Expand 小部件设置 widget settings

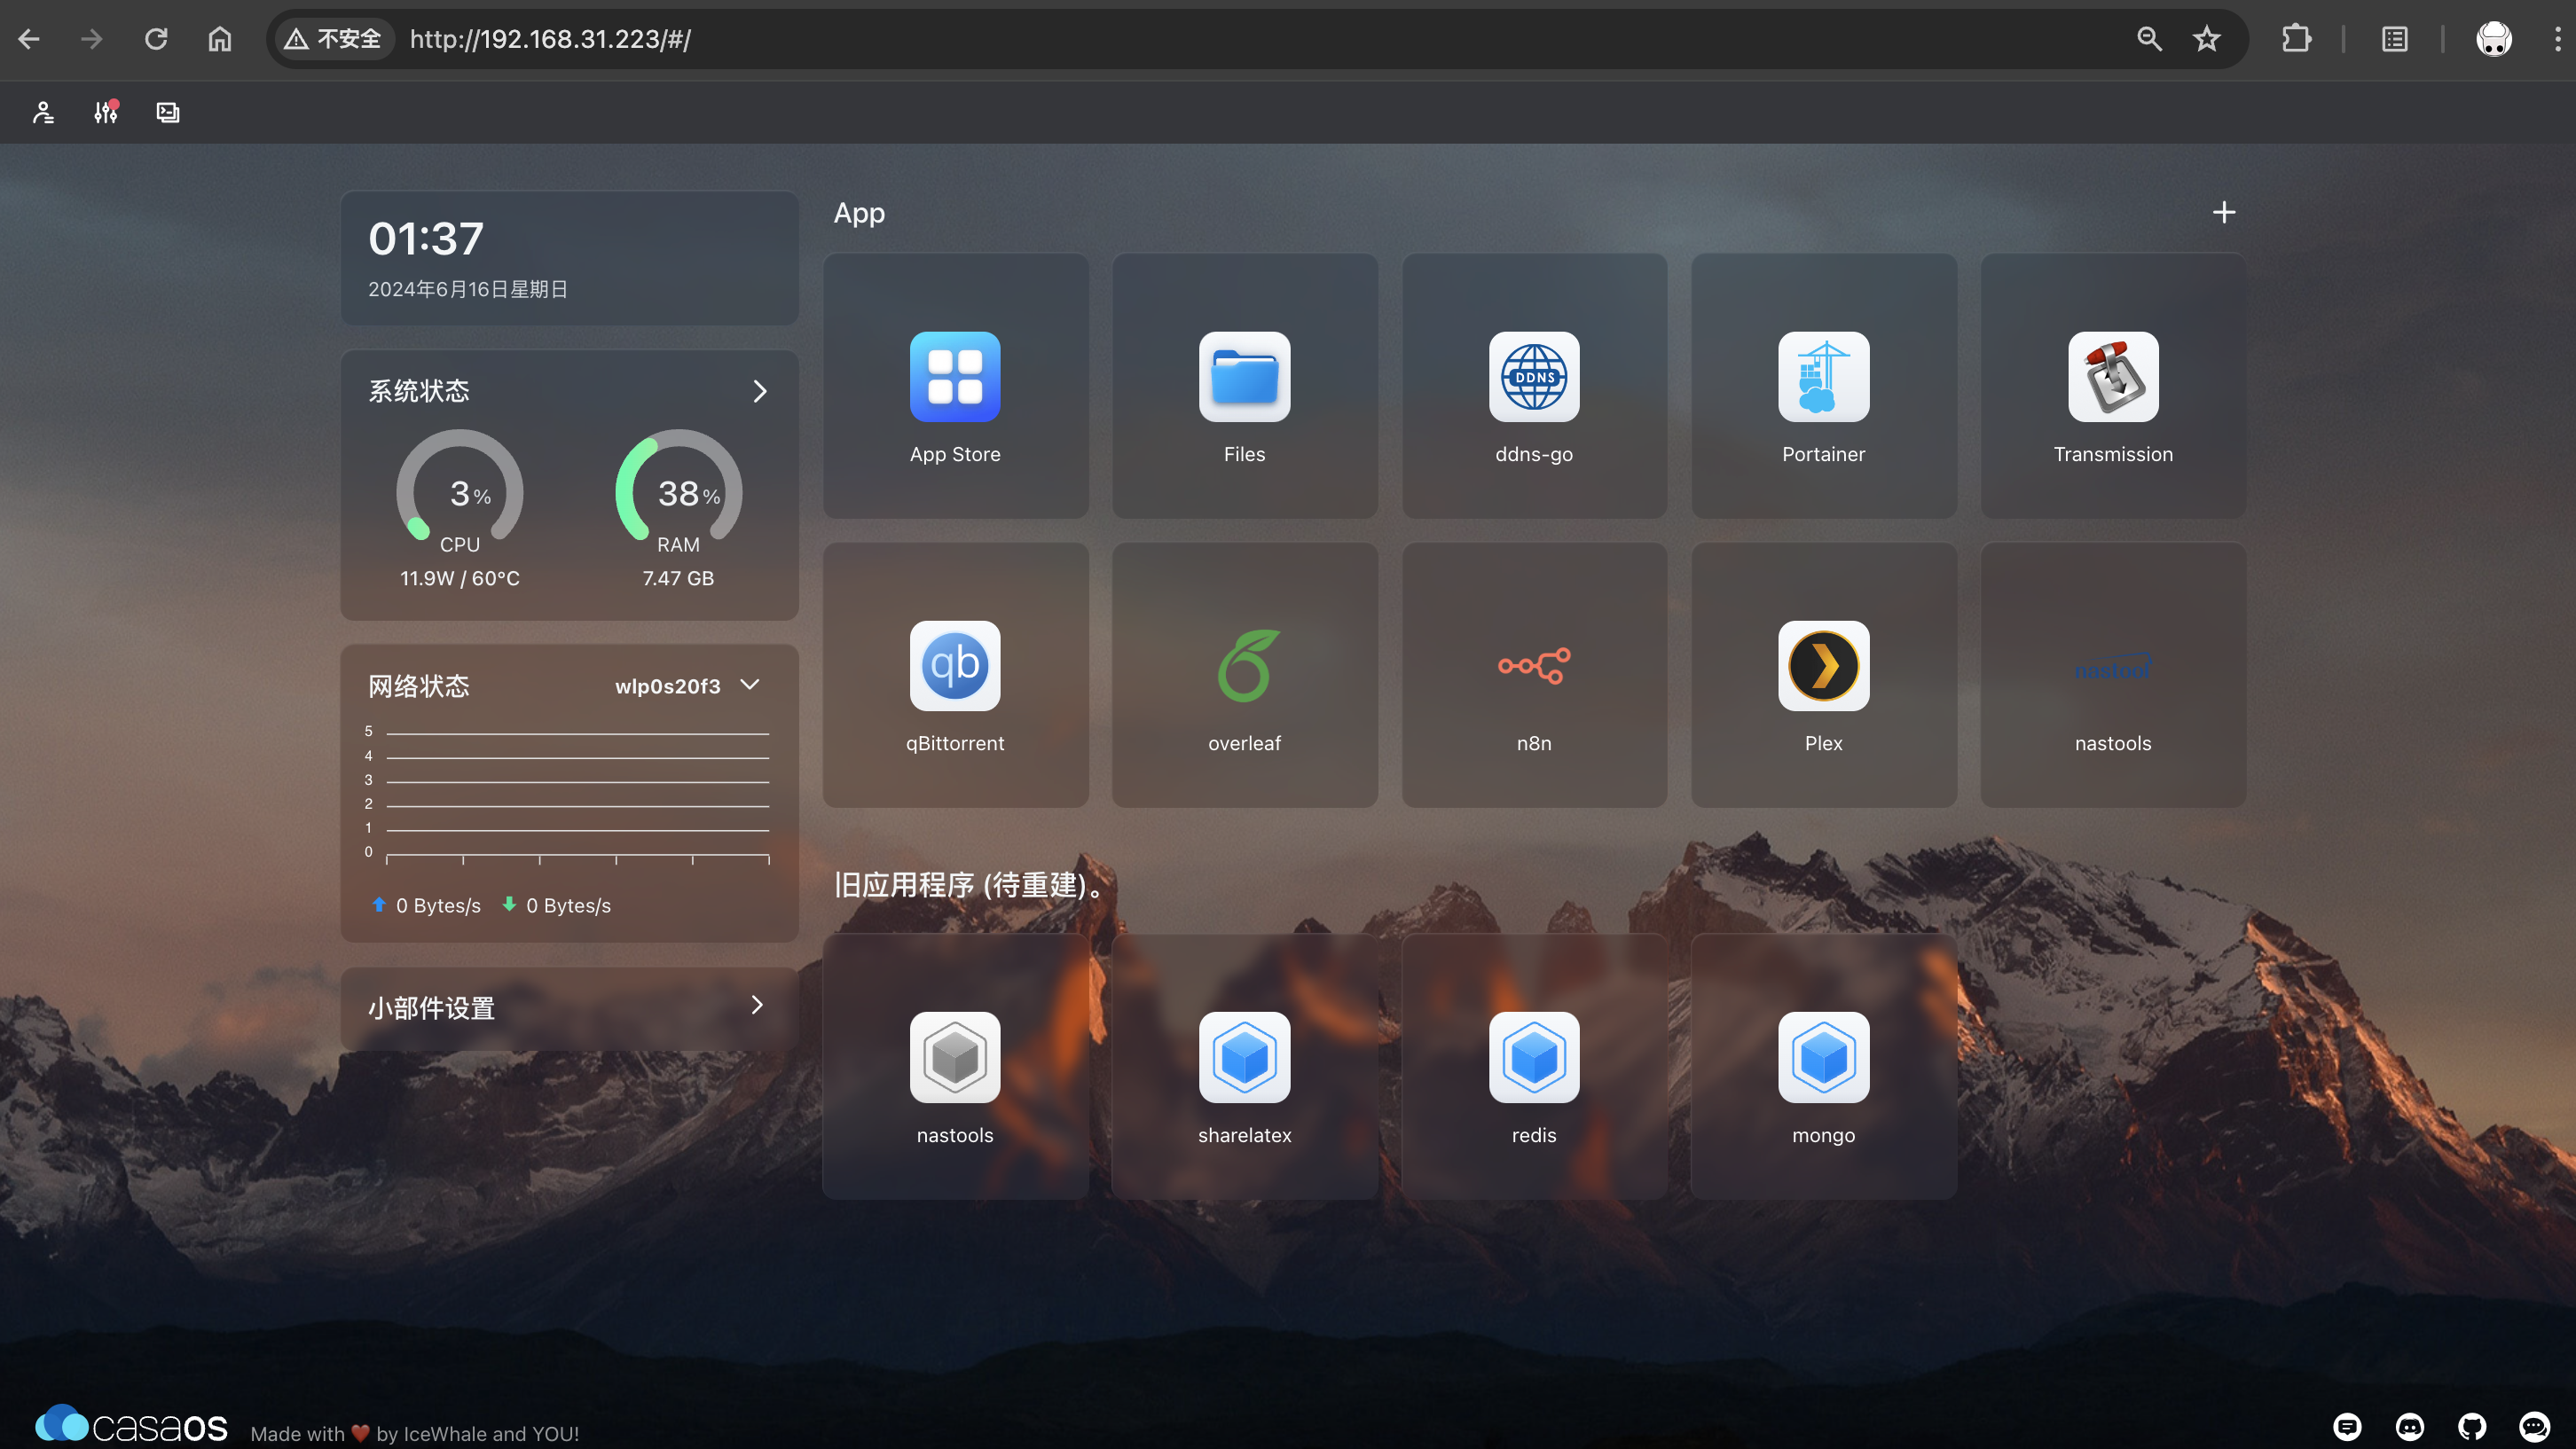tap(757, 1006)
